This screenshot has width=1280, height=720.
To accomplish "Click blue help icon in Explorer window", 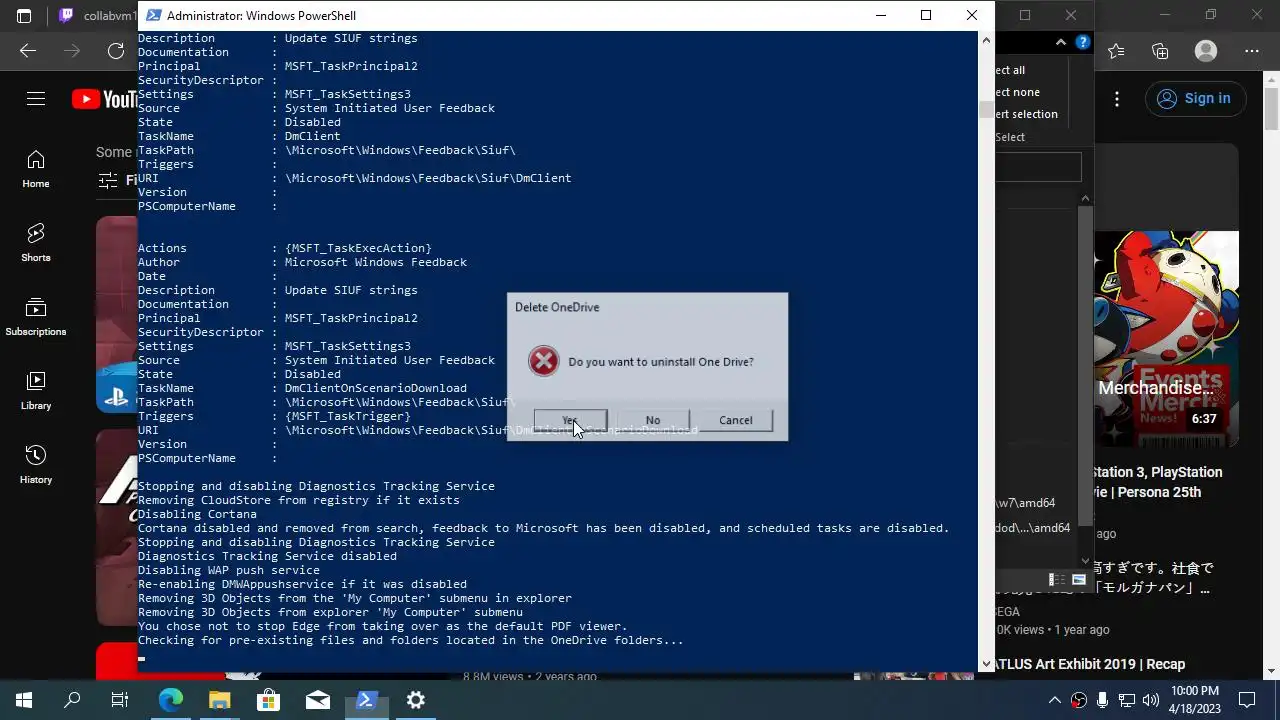I will tap(1082, 43).
